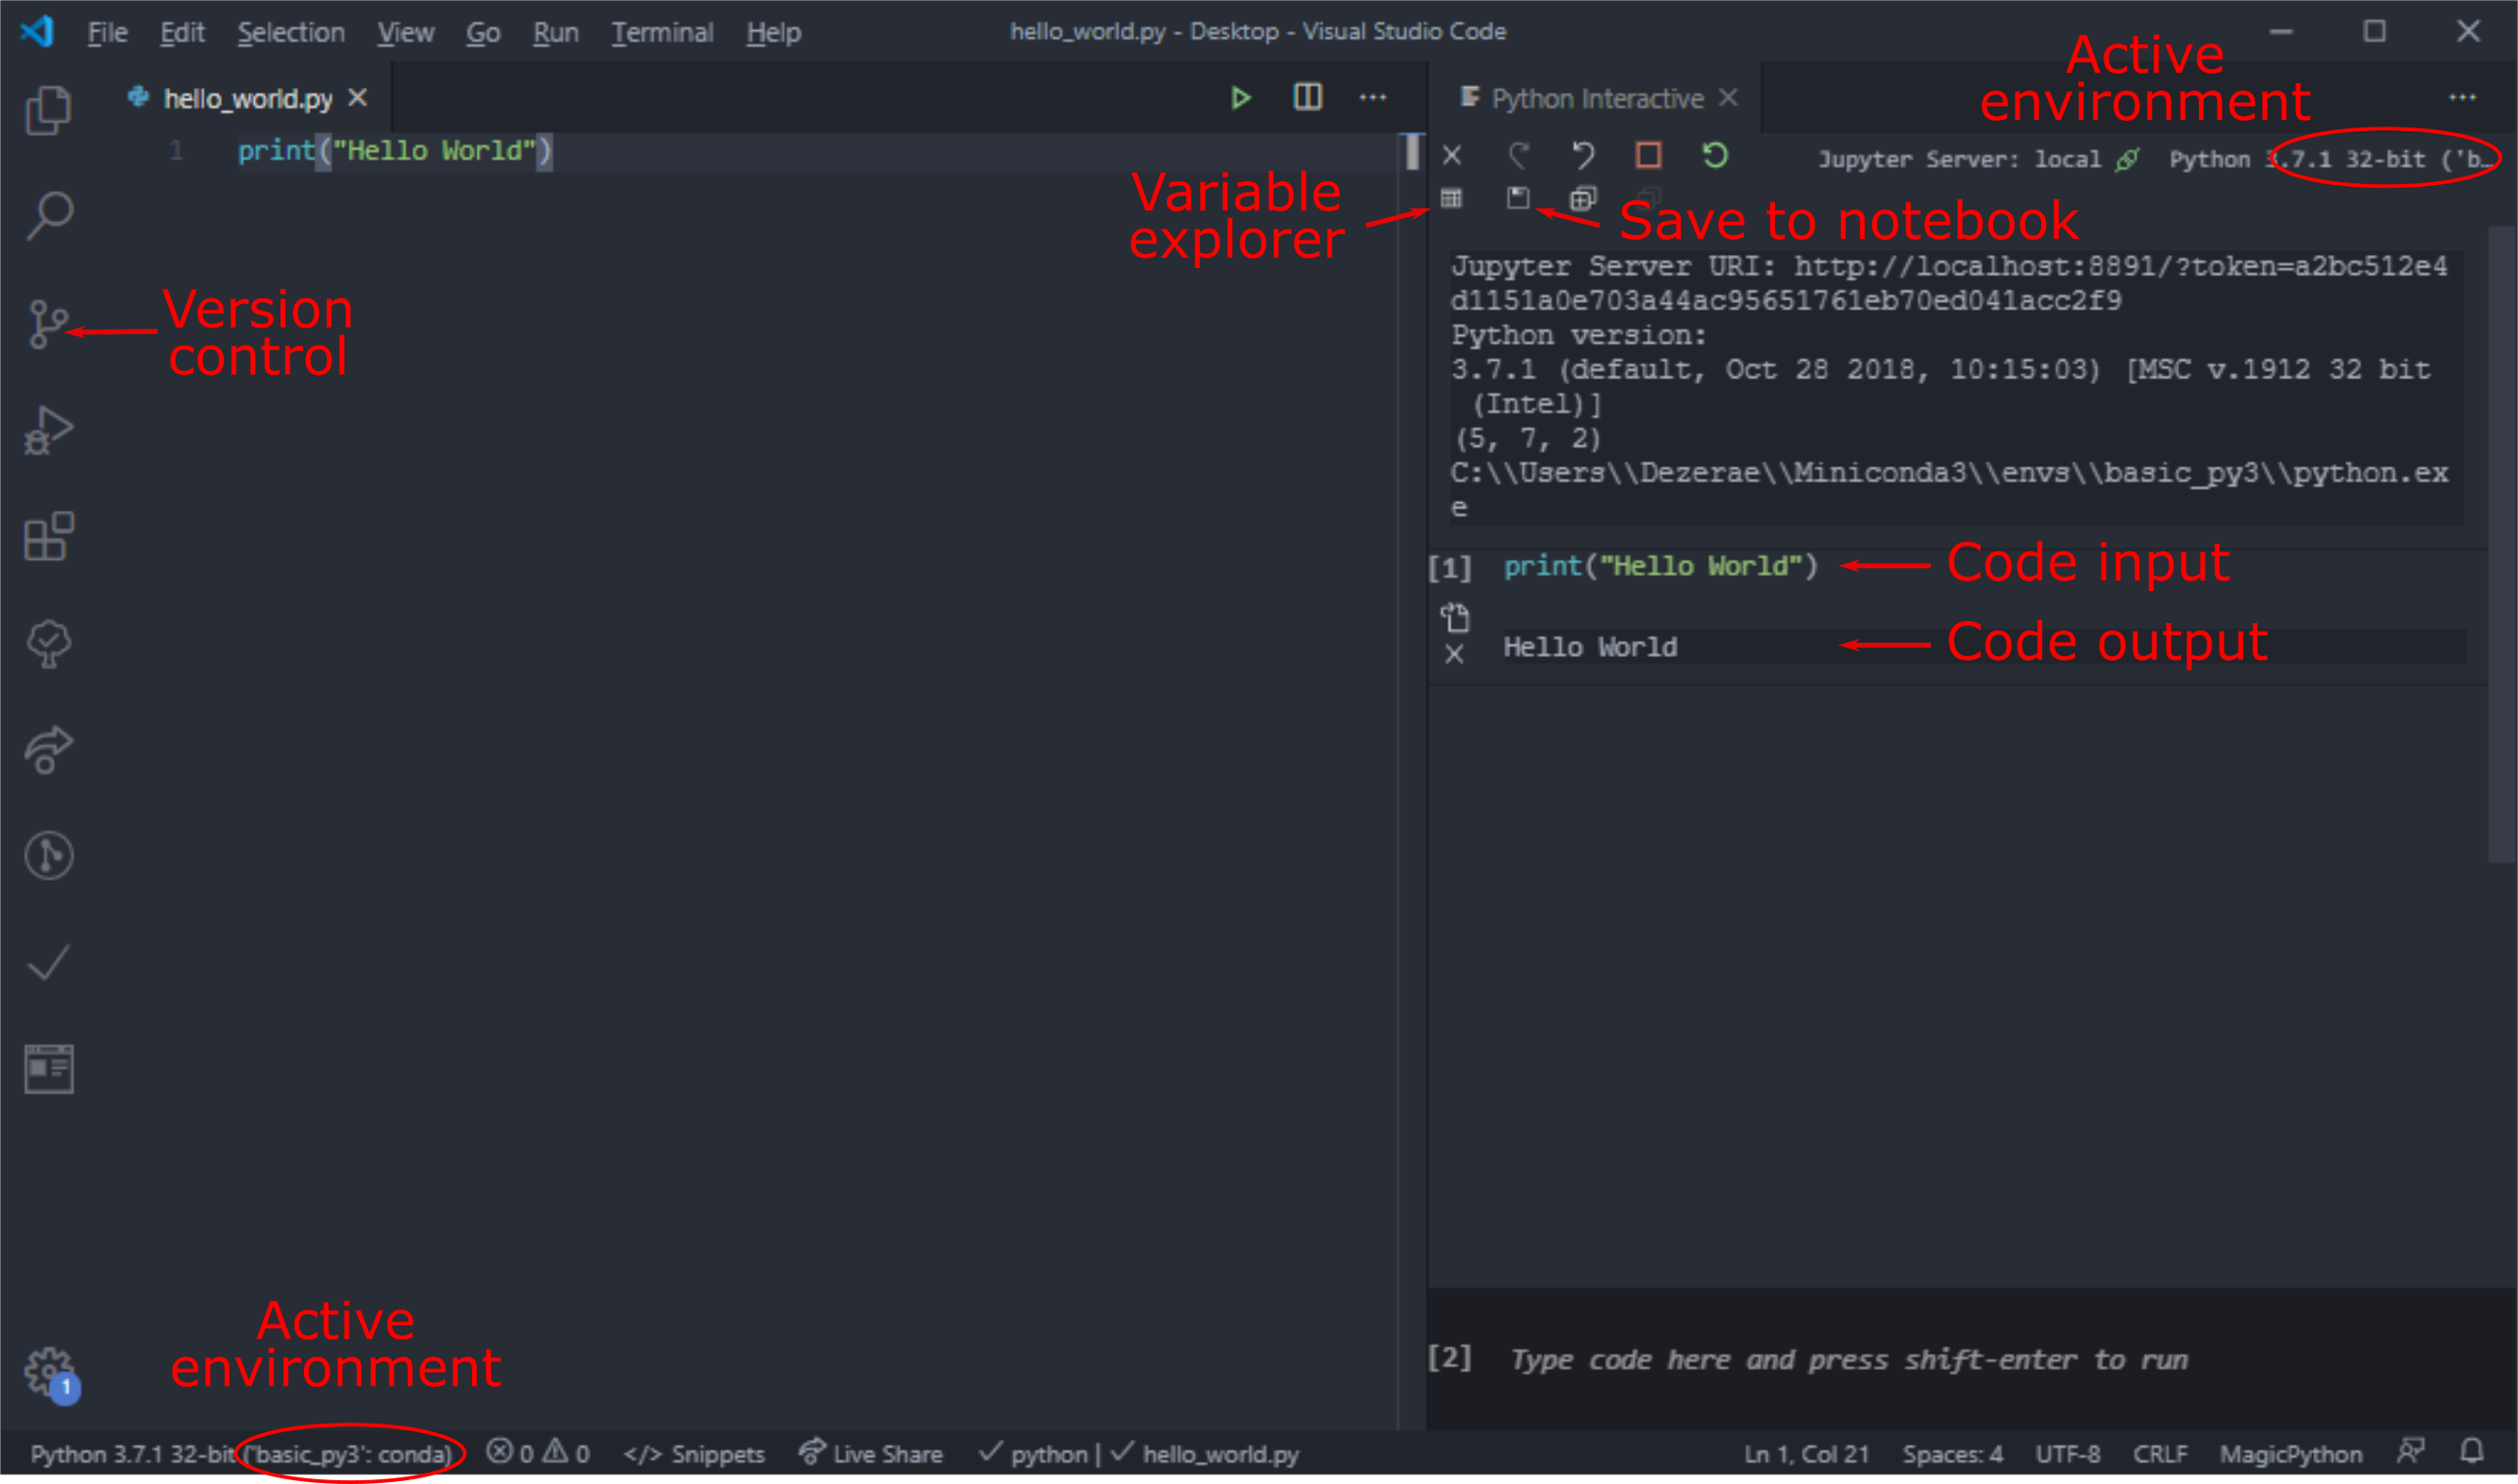Image resolution: width=2518 pixels, height=1484 pixels.
Task: Change the UTF-8 file encoding
Action: (x=2067, y=1454)
